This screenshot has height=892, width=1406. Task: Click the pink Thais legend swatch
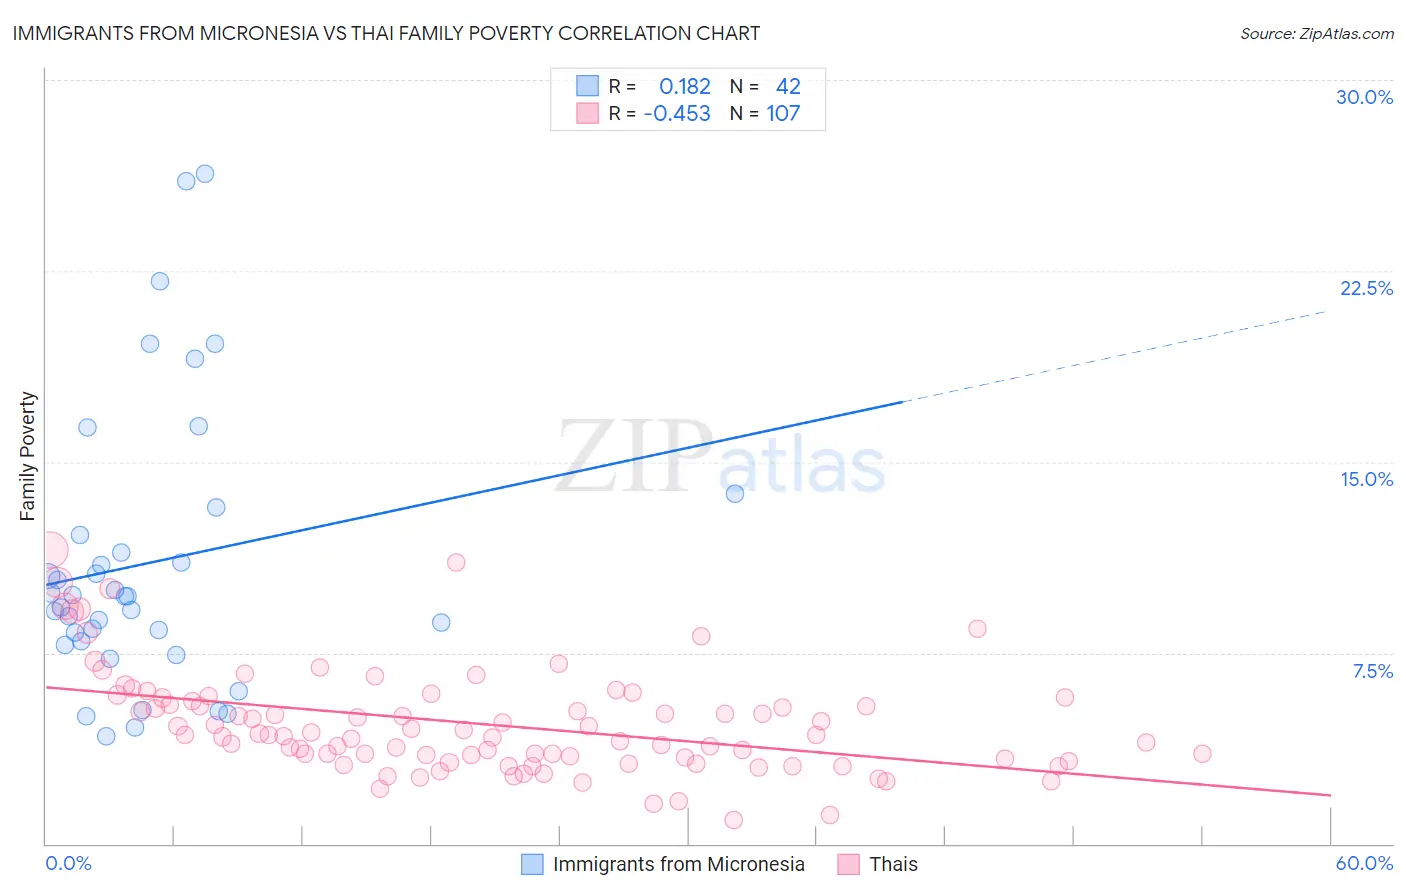coord(849,864)
